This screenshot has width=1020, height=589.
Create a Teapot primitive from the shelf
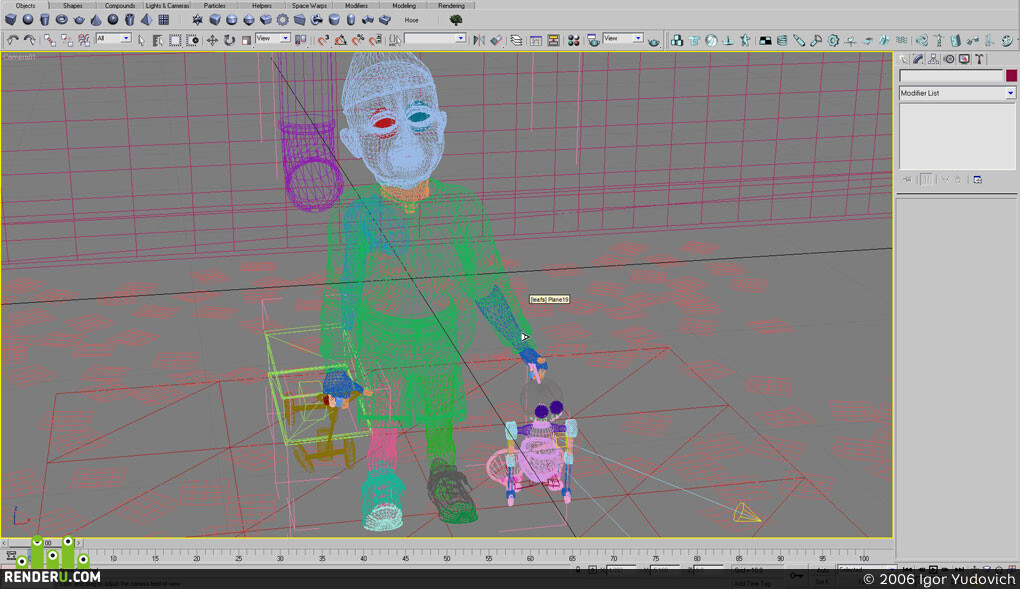[x=79, y=20]
